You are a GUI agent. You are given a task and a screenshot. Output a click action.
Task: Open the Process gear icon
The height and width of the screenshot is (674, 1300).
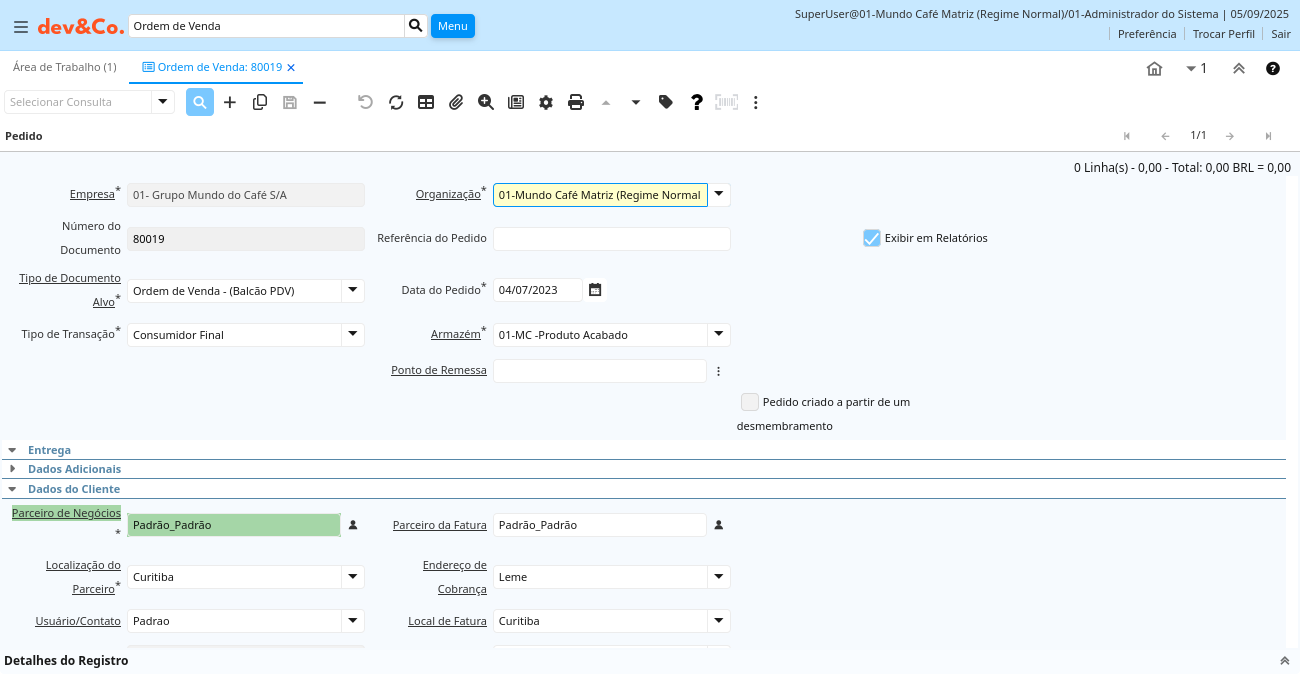tap(546, 102)
